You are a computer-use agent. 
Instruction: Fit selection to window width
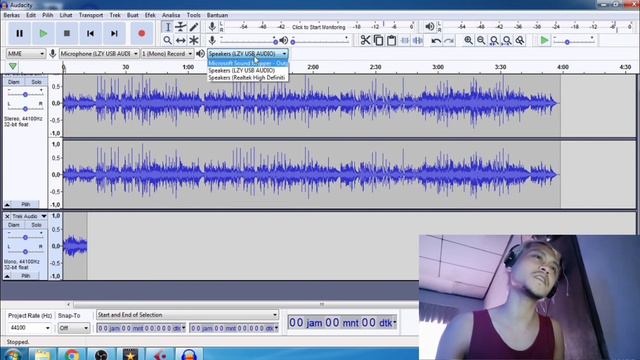click(x=494, y=40)
